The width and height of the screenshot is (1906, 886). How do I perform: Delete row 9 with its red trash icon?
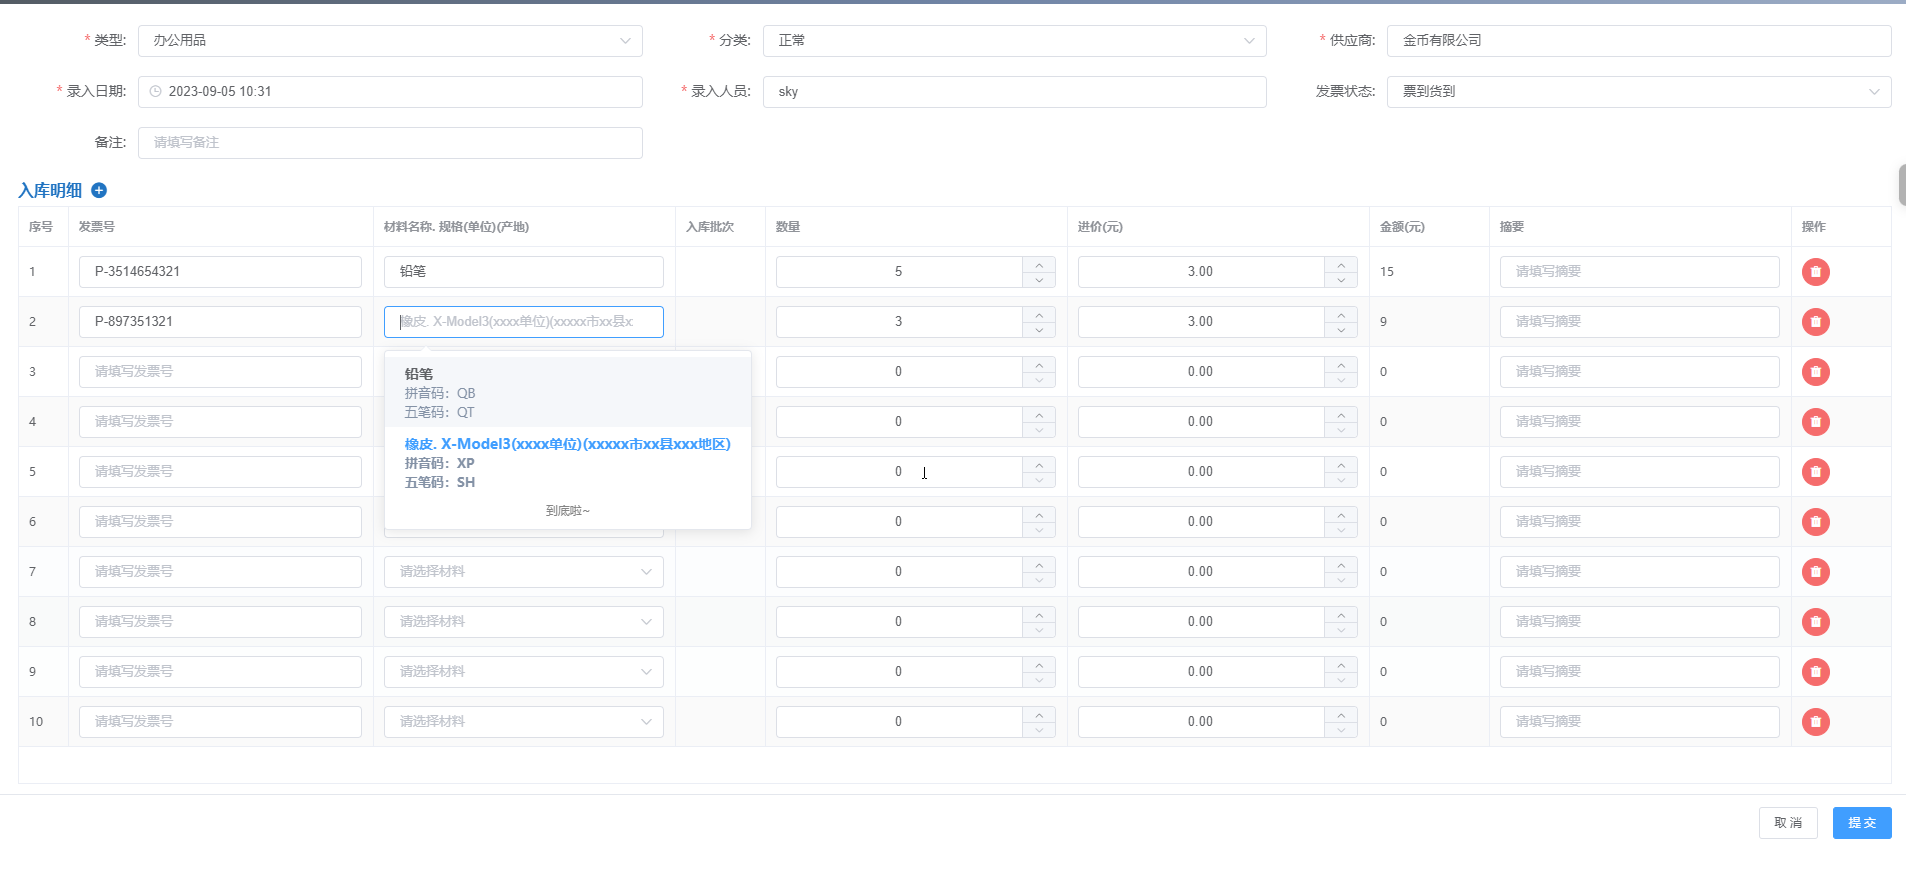[x=1816, y=672]
